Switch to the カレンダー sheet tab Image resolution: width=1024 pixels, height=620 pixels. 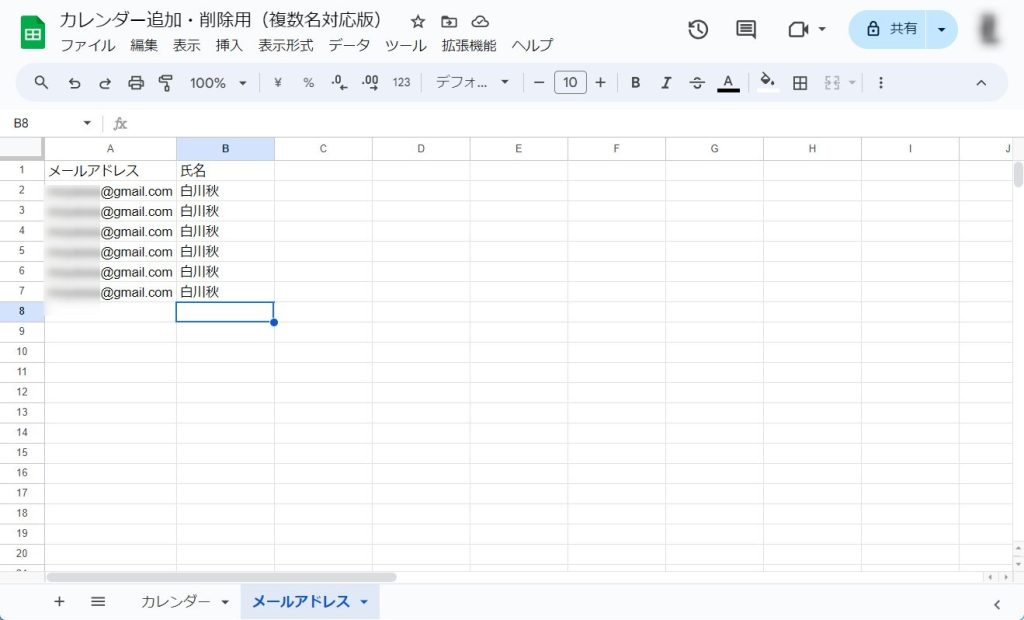click(175, 601)
